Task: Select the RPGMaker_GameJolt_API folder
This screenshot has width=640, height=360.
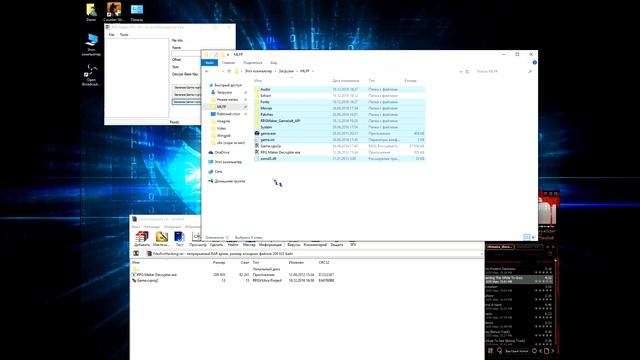Action: [x=339, y=121]
